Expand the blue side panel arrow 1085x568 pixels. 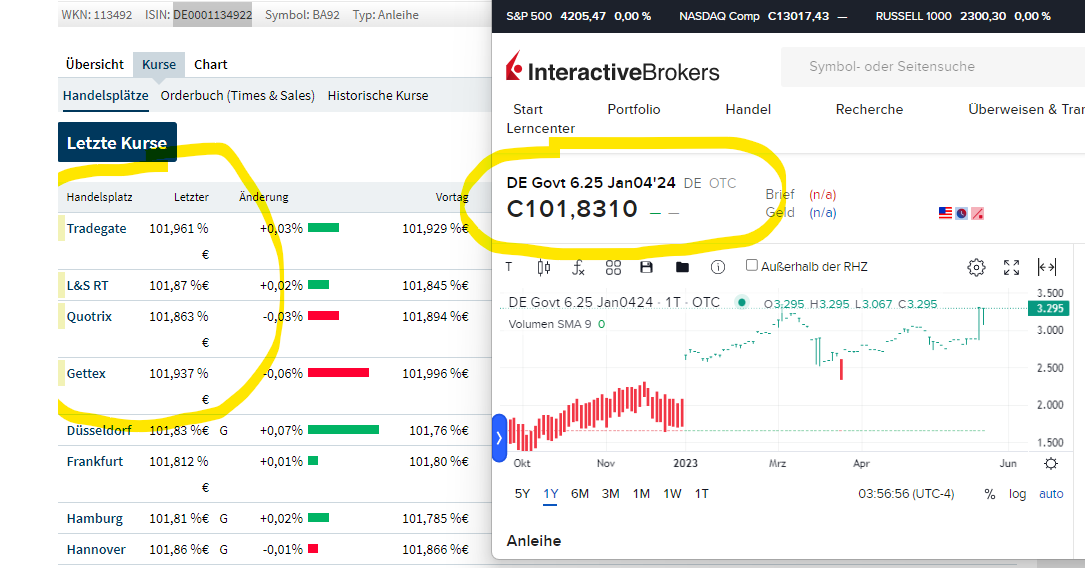tap(499, 438)
